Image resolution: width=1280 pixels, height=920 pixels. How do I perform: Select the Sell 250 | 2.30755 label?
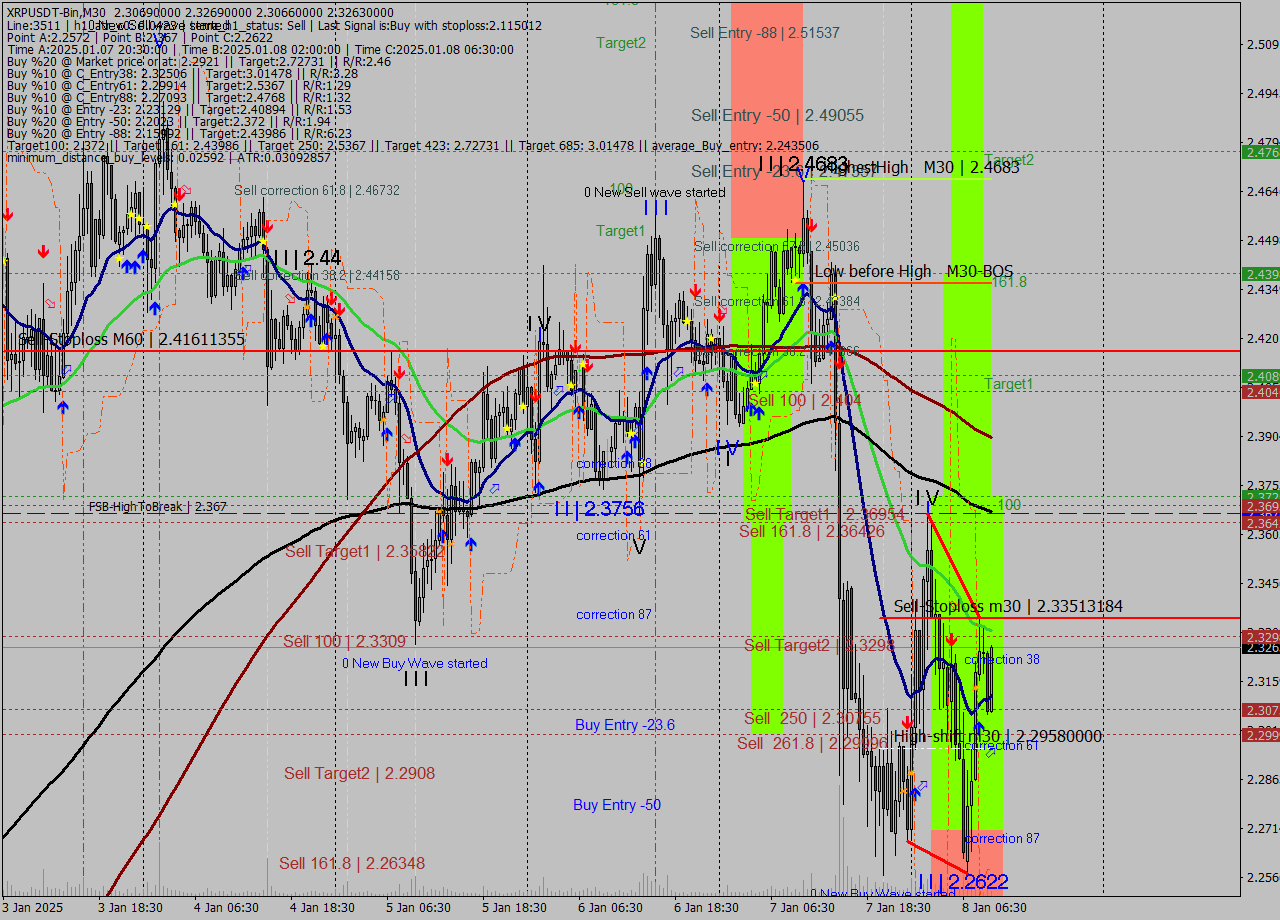pyautogui.click(x=813, y=718)
